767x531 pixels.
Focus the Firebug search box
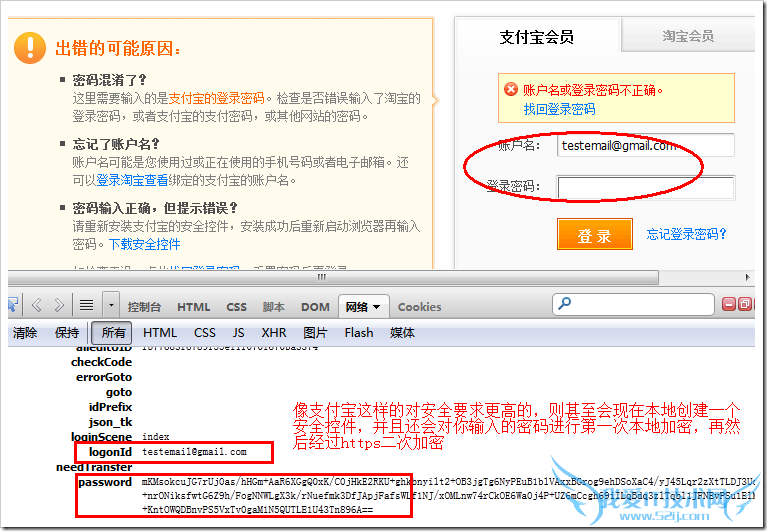pyautogui.click(x=633, y=304)
